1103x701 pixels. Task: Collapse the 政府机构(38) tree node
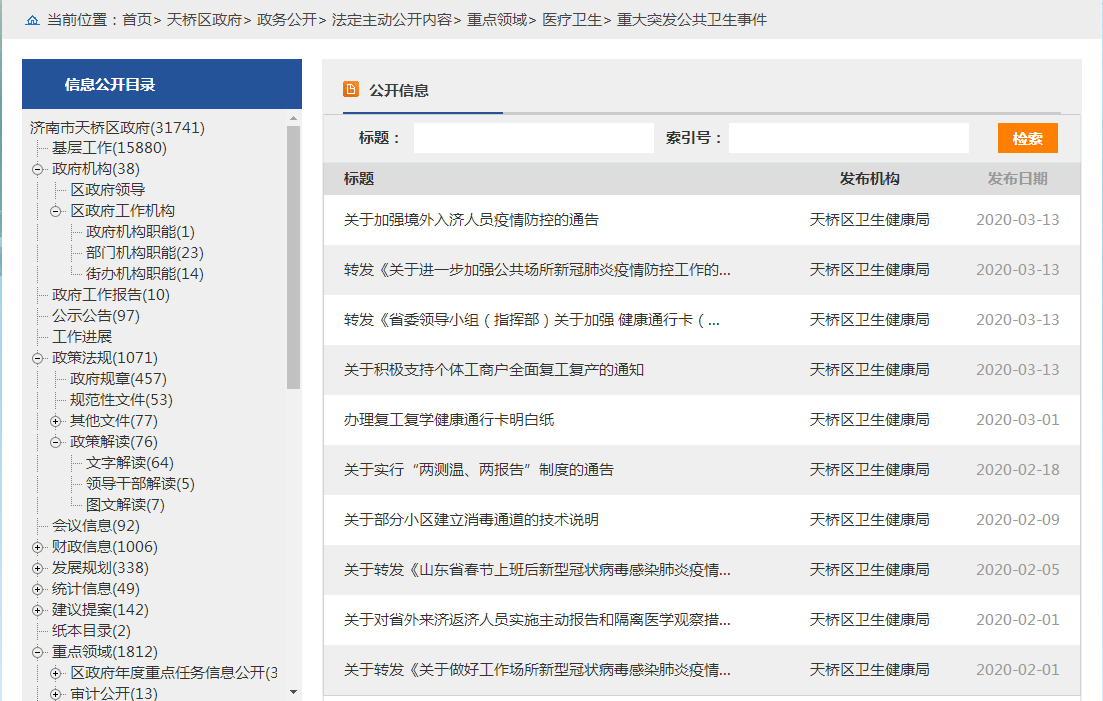37,169
